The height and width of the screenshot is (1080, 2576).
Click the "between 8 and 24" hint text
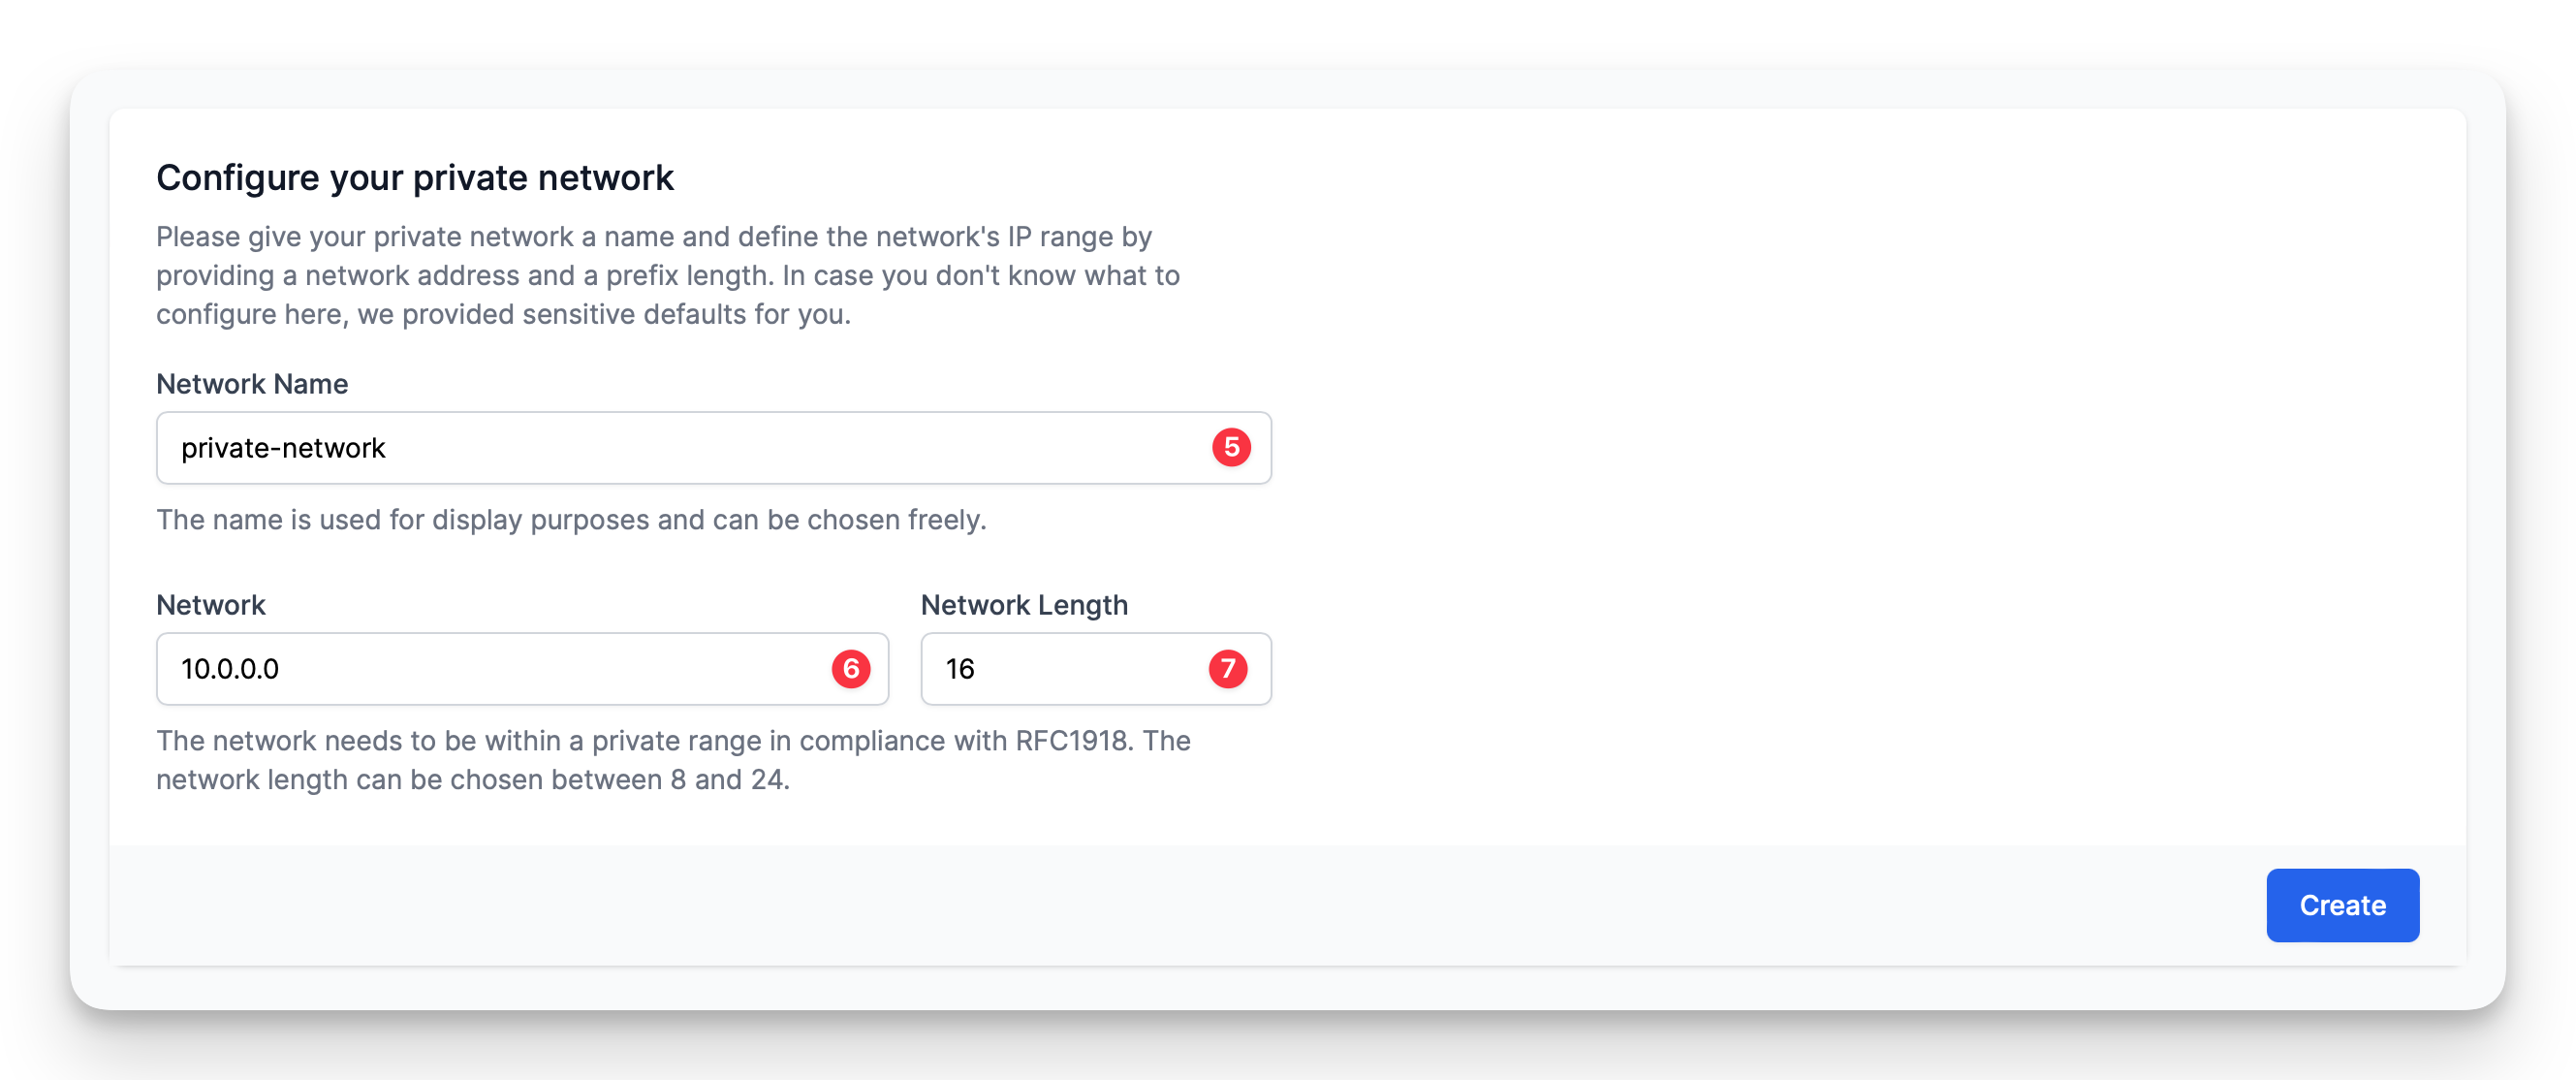click(x=670, y=780)
